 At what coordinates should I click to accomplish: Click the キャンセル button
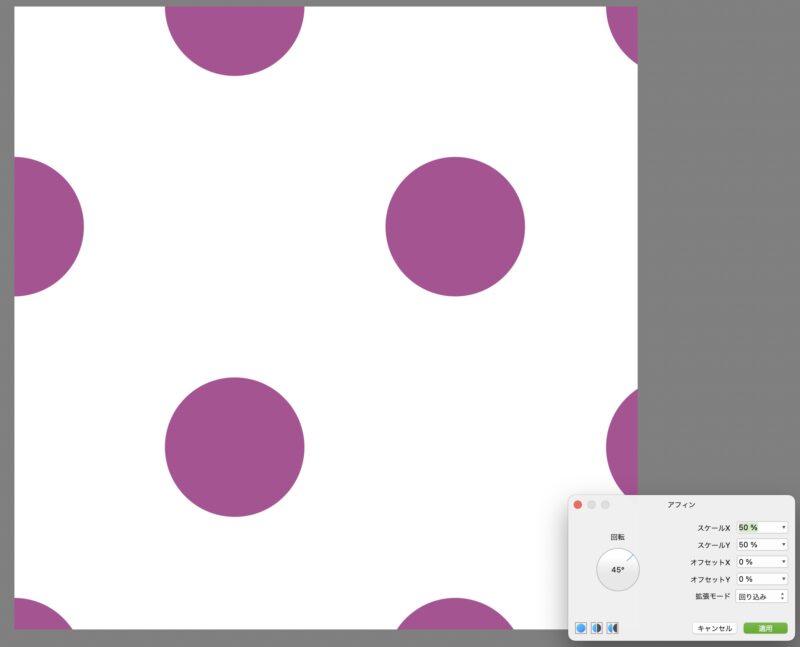click(x=714, y=628)
